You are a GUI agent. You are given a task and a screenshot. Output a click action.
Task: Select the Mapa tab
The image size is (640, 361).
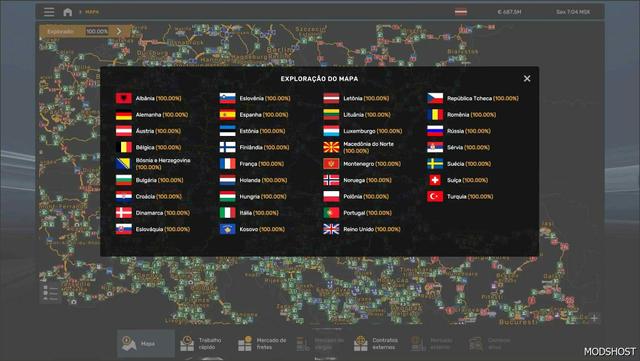[146, 344]
